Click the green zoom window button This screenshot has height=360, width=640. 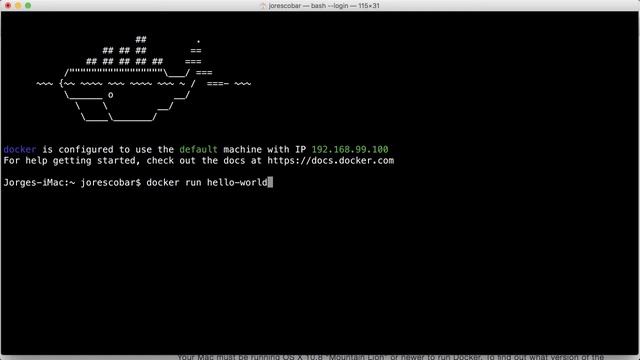tap(28, 5)
